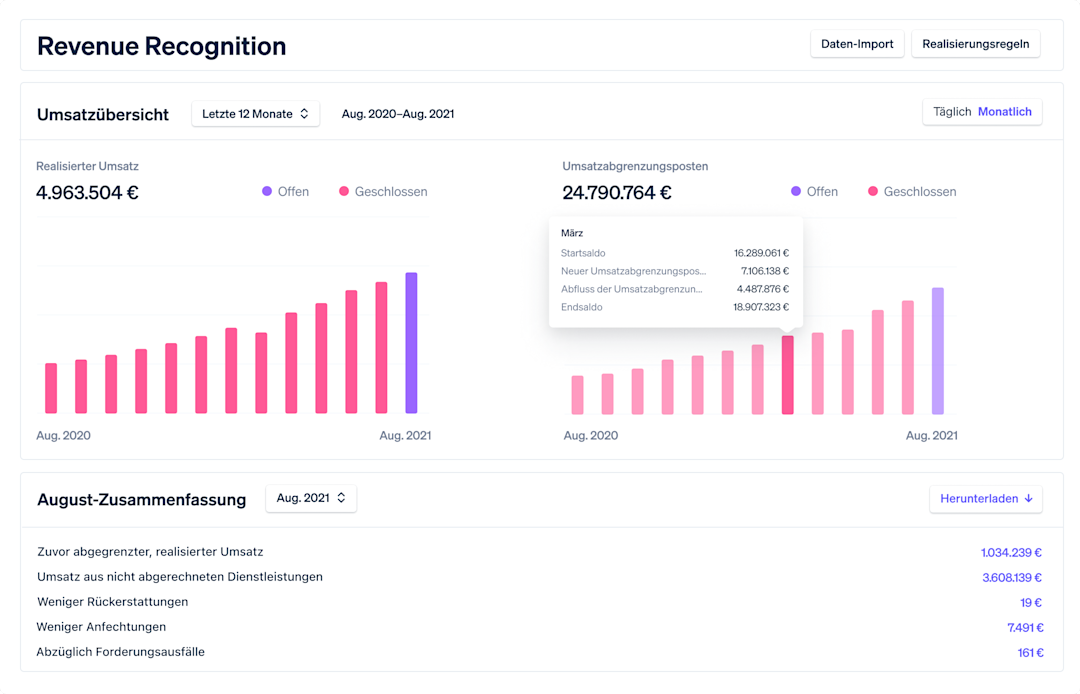Open the Daten-Import dialog

857,44
